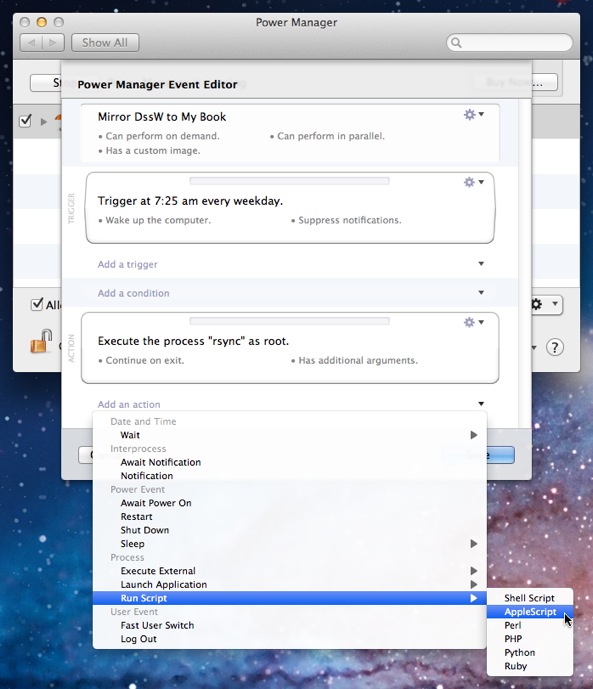
Task: Expand the Add a trigger dropdown arrow
Action: (481, 264)
